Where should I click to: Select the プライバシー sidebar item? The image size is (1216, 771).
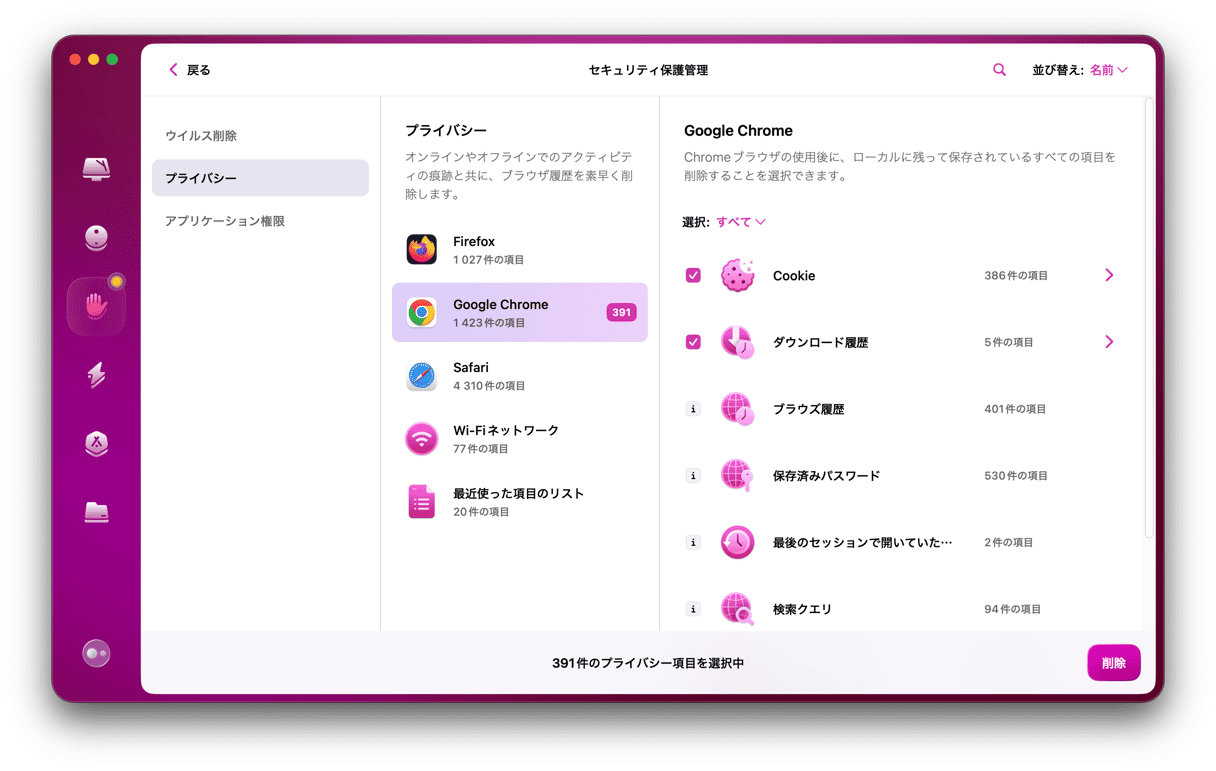(260, 178)
